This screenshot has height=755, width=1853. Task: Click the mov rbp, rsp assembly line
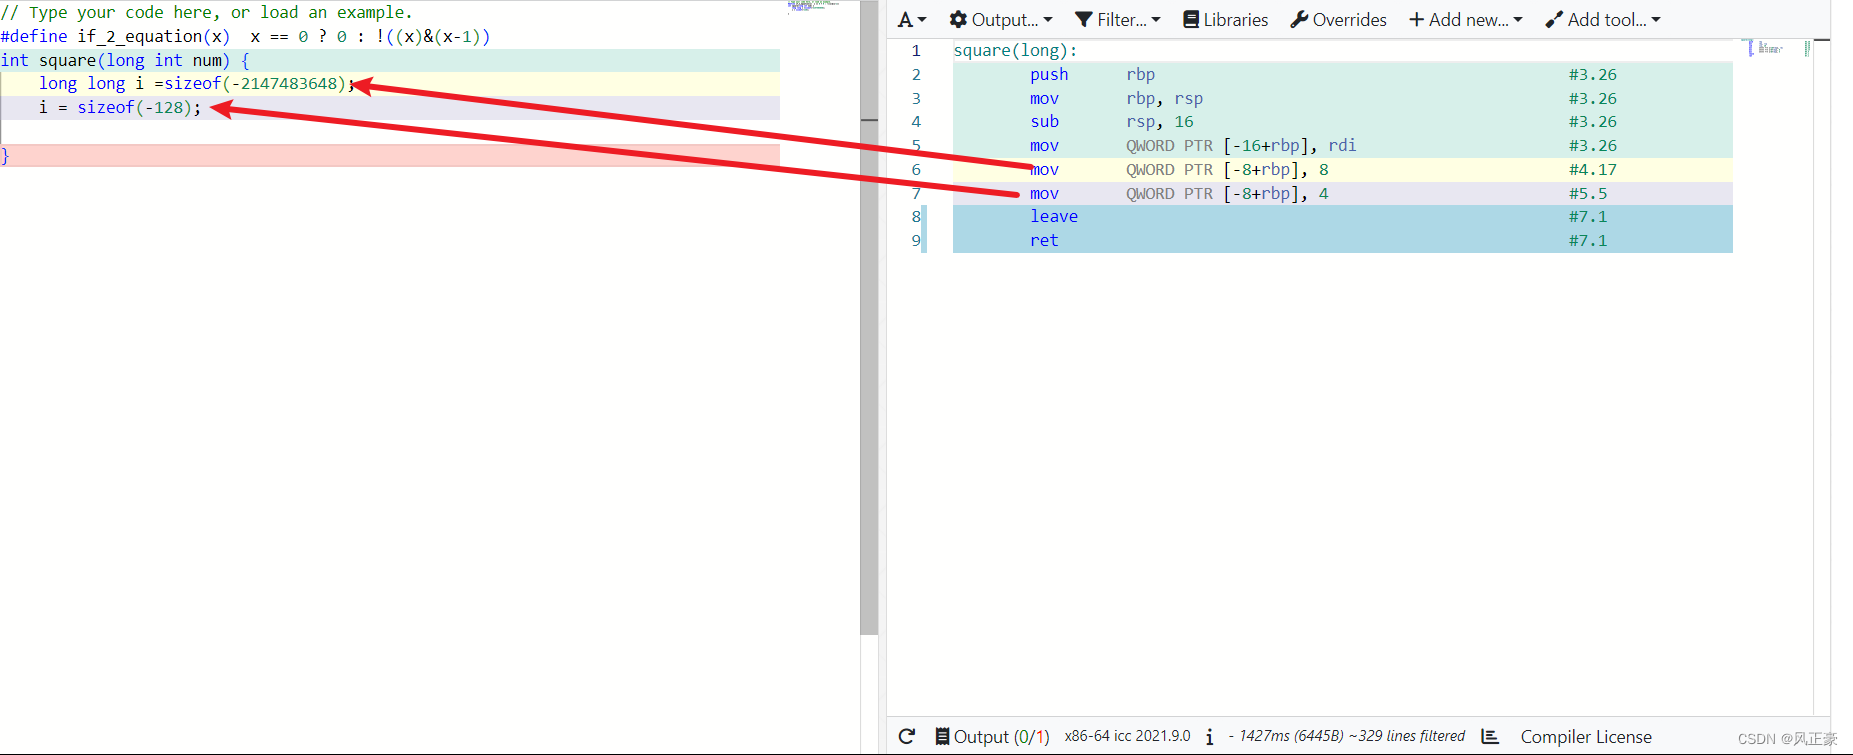(x=1343, y=99)
